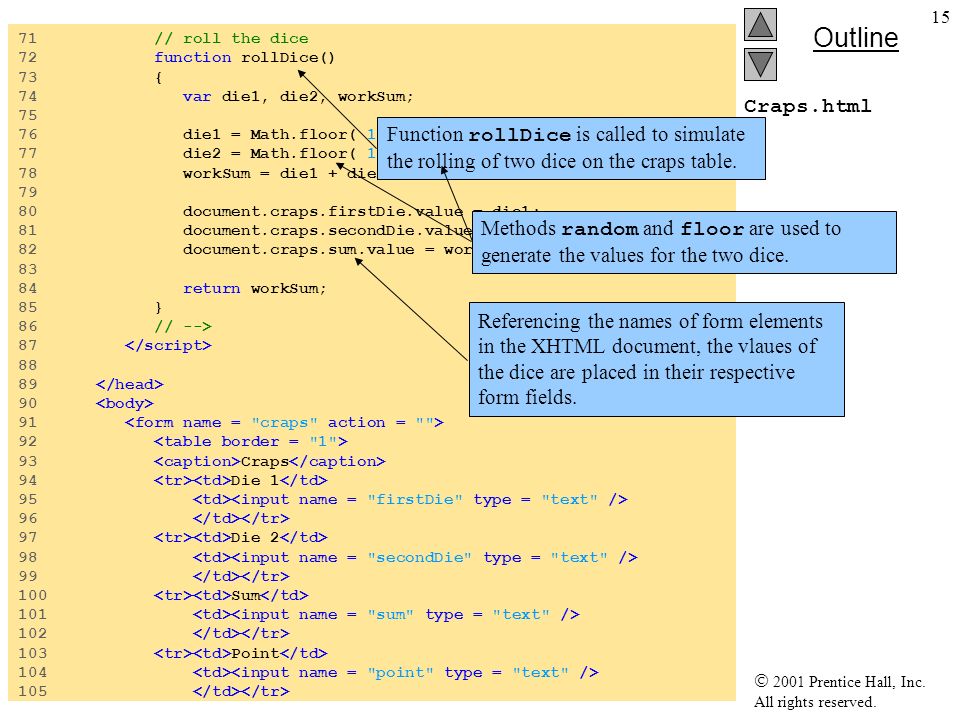
Task: Click 'function rollDice()' on line 72
Action: [244, 58]
